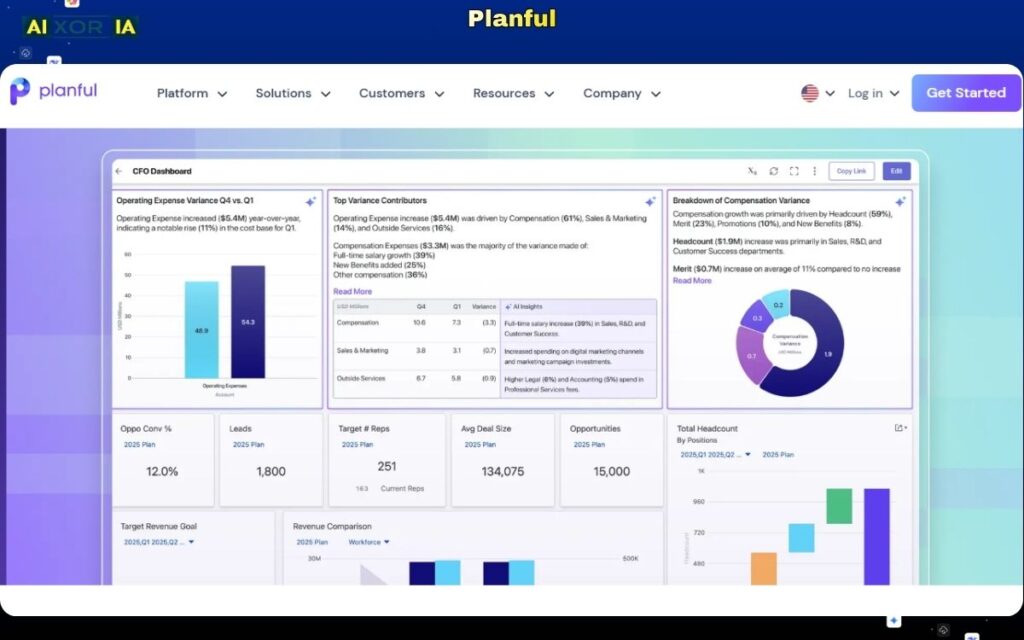Open the three-dot menu beside the Edit button
This screenshot has width=1024, height=640.
pos(815,171)
